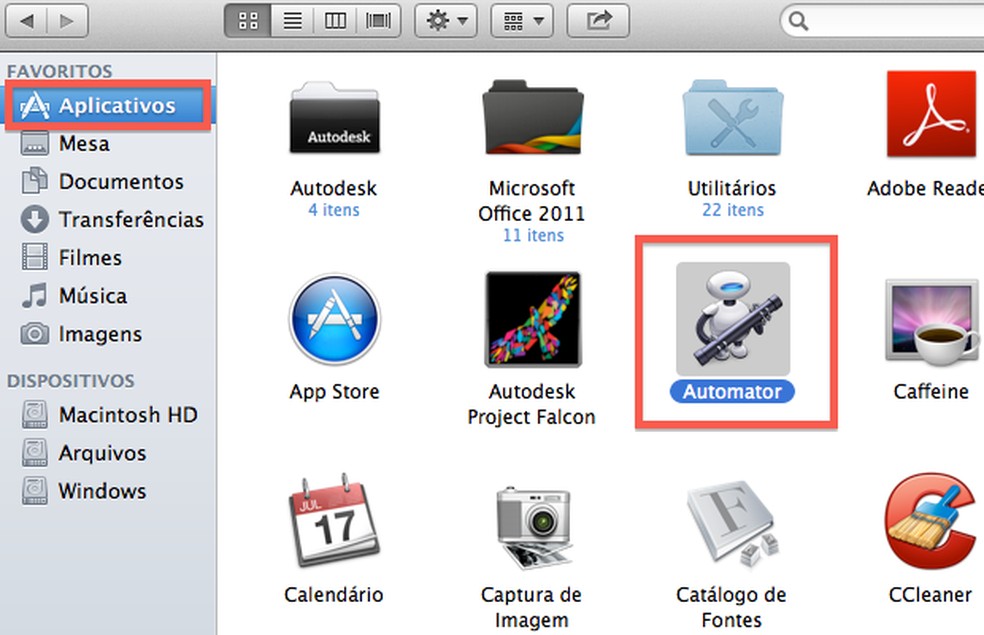
Task: Select the App Store icon
Action: (x=334, y=319)
